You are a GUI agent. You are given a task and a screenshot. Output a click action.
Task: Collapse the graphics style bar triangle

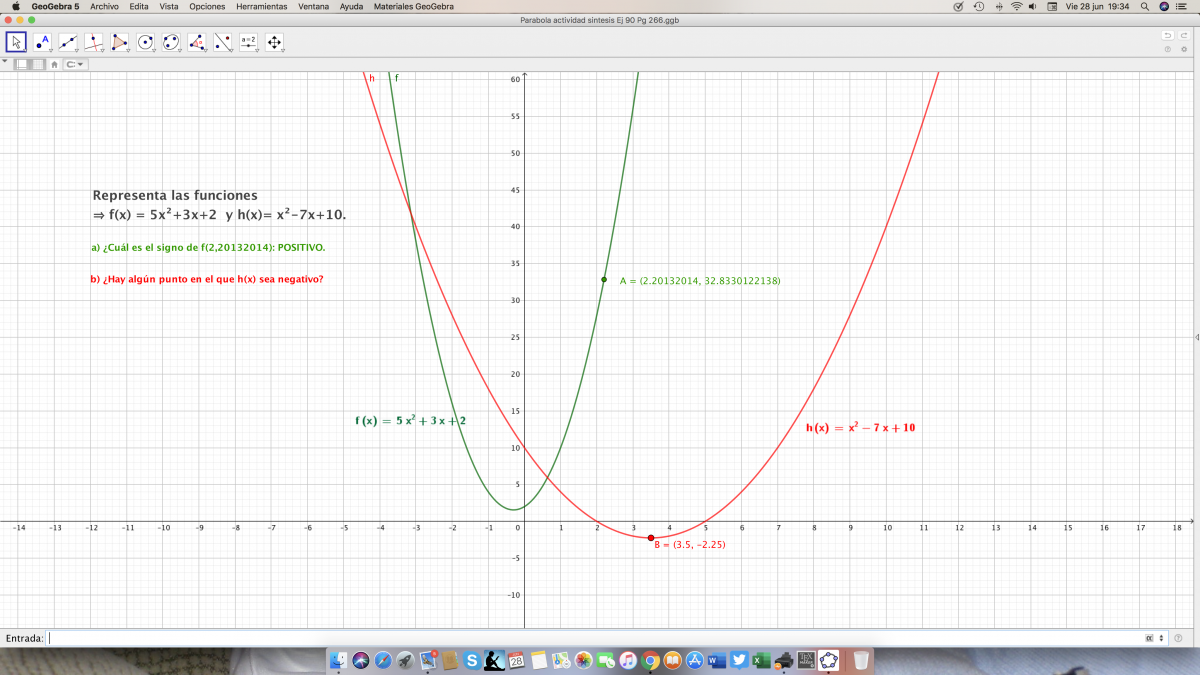point(5,61)
